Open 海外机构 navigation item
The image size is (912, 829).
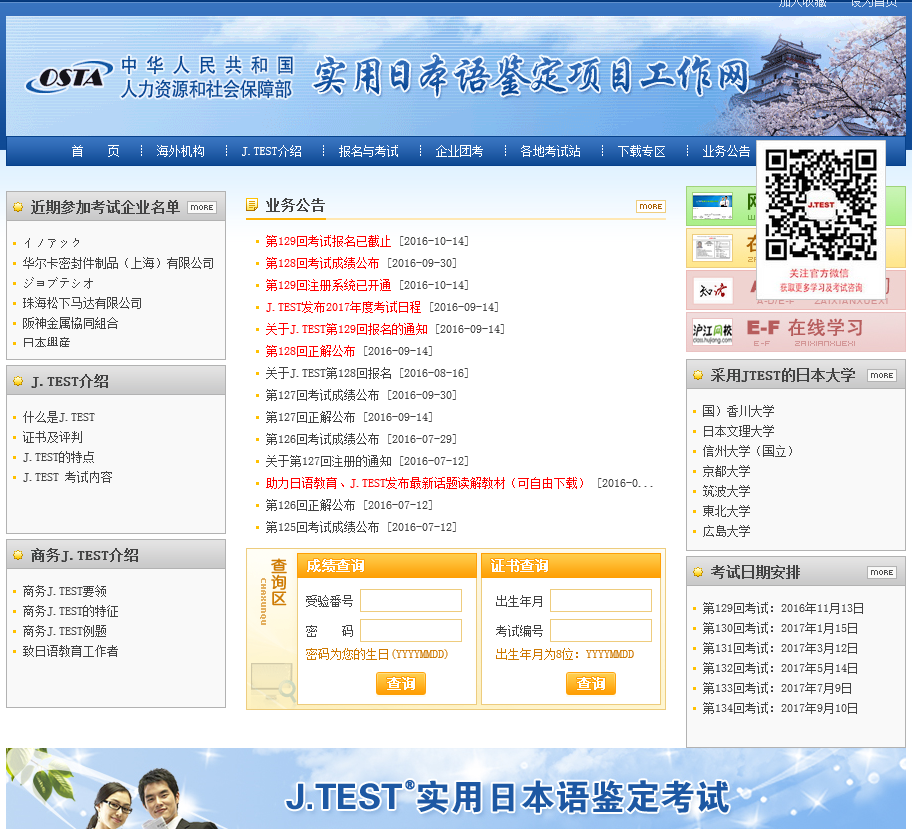[x=180, y=151]
